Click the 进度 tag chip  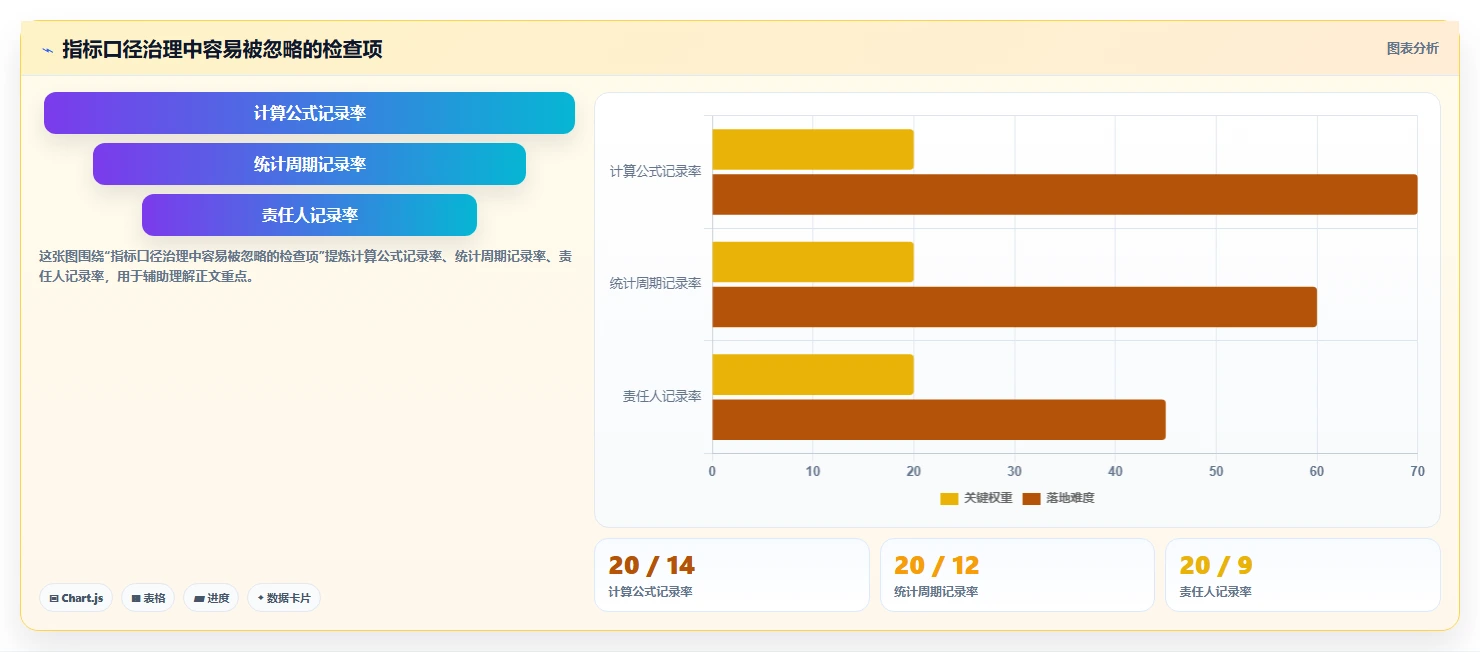(x=211, y=598)
